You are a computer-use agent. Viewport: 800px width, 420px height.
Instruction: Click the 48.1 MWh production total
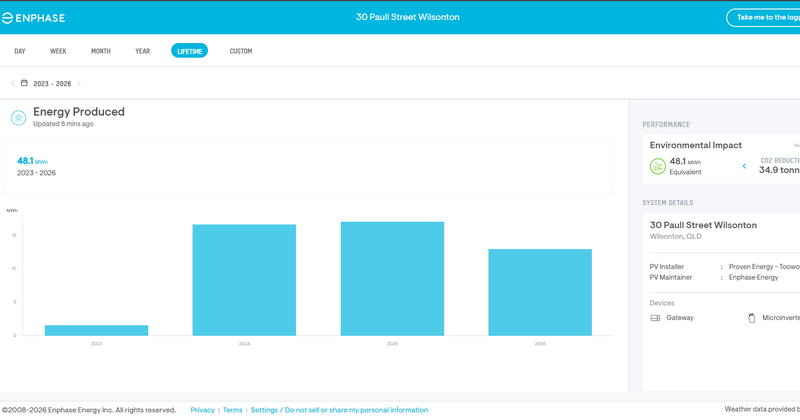32,161
